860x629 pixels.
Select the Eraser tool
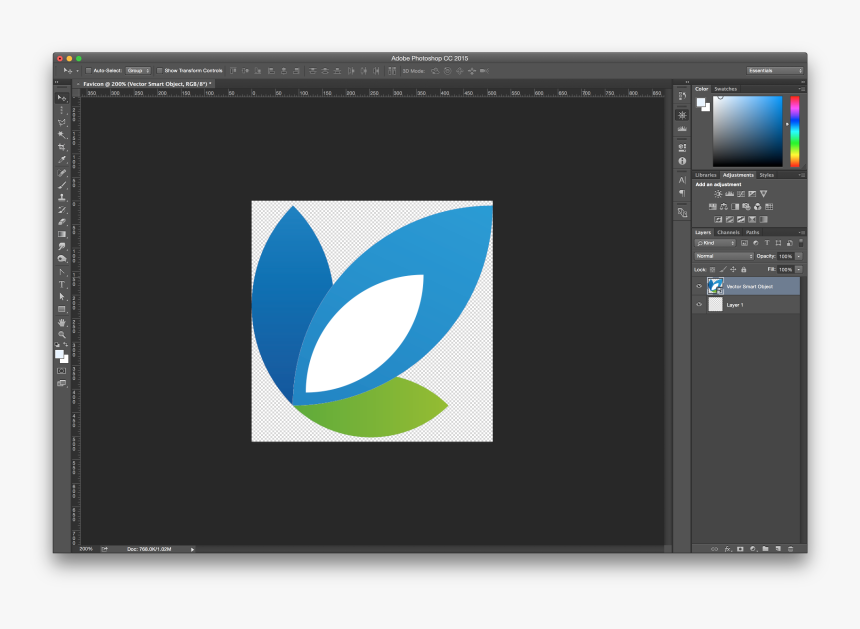pyautogui.click(x=62, y=222)
